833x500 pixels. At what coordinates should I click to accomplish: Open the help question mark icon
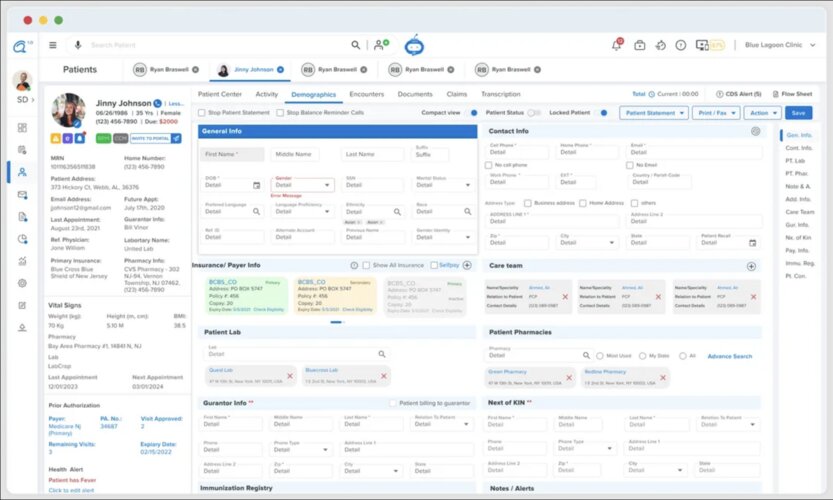coord(680,45)
